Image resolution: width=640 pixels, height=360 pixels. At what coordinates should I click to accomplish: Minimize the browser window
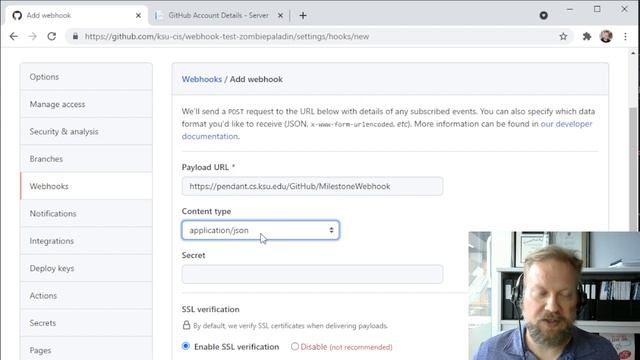[x=570, y=9]
